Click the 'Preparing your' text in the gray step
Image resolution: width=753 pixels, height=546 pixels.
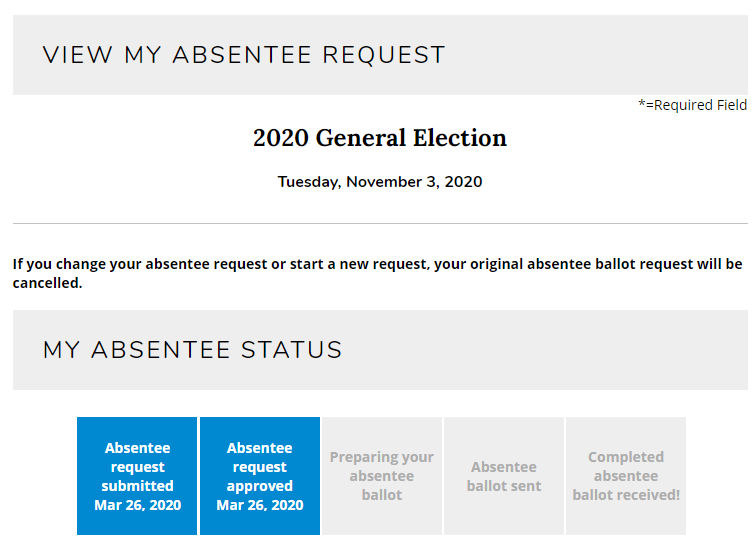[382, 457]
